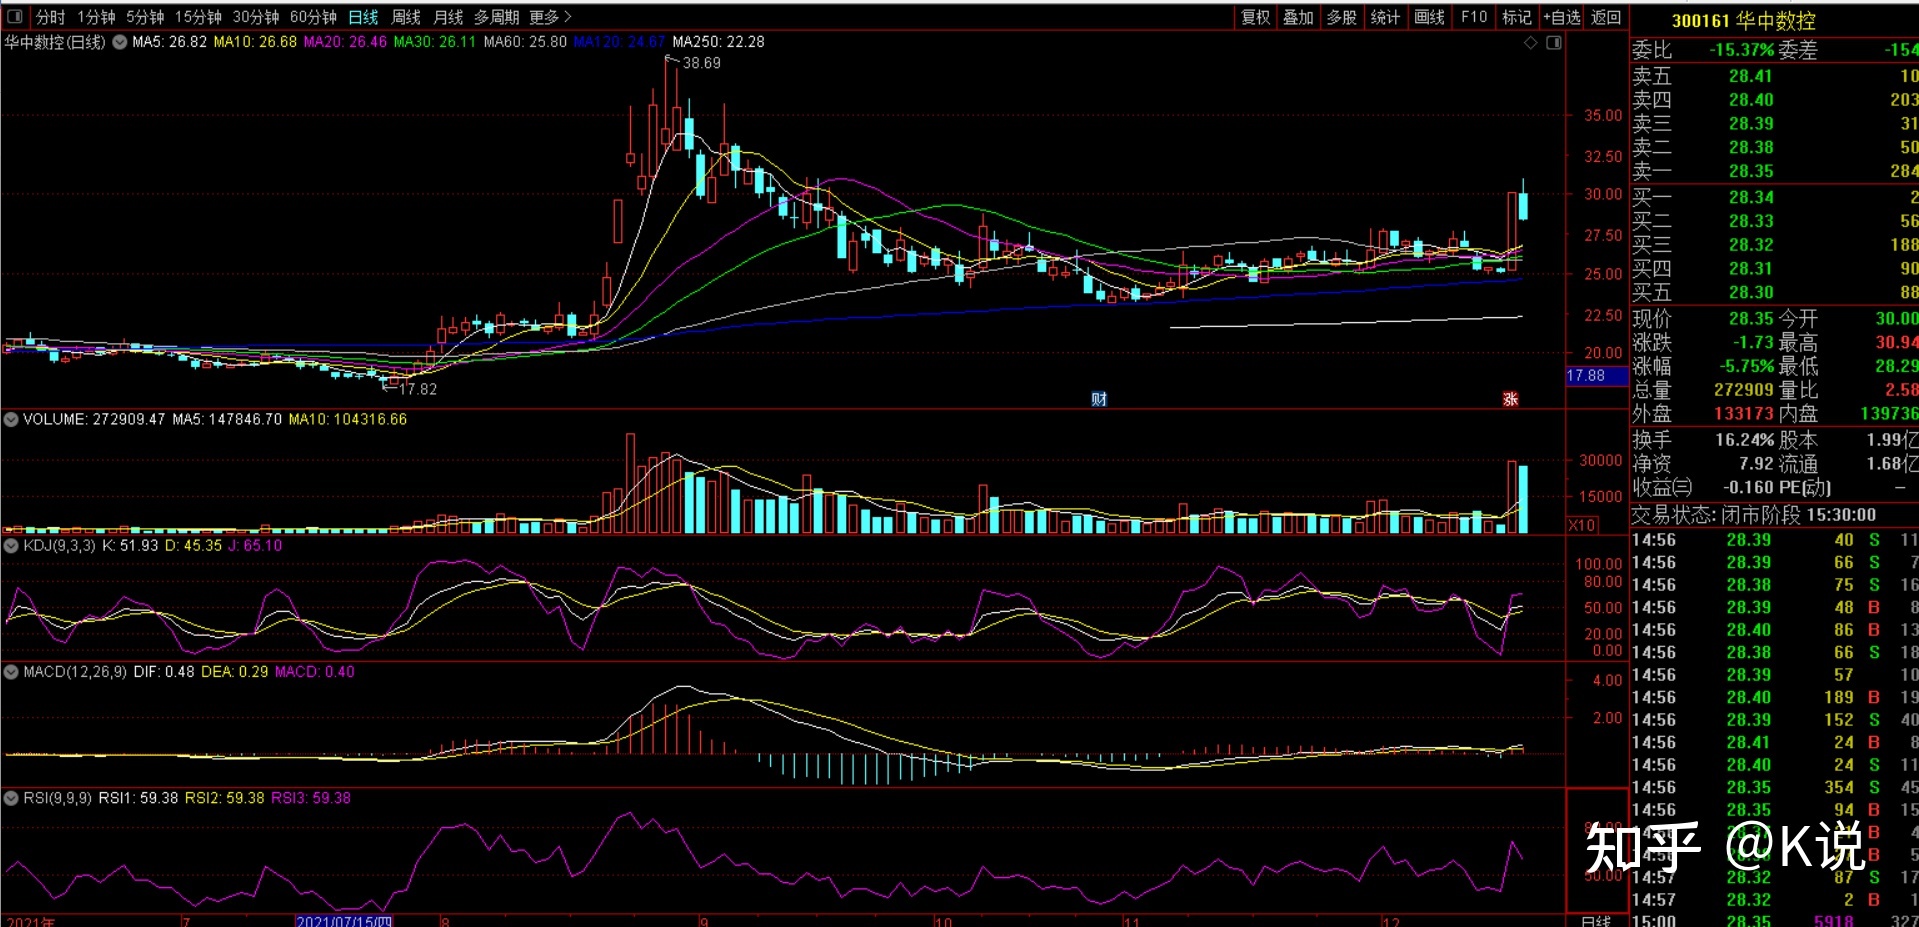Click the 卖五 price 28.41
The image size is (1919, 927).
coord(1751,76)
